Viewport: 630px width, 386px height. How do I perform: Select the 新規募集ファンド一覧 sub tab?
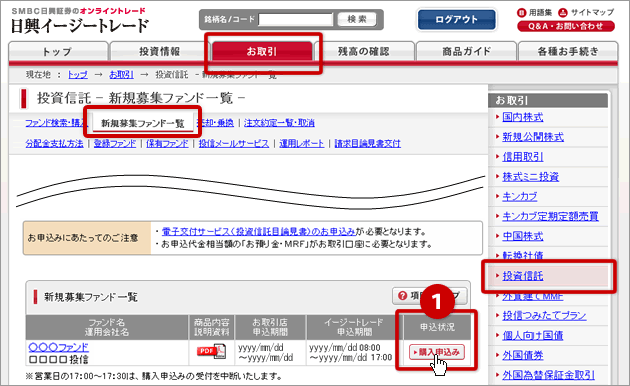143,123
